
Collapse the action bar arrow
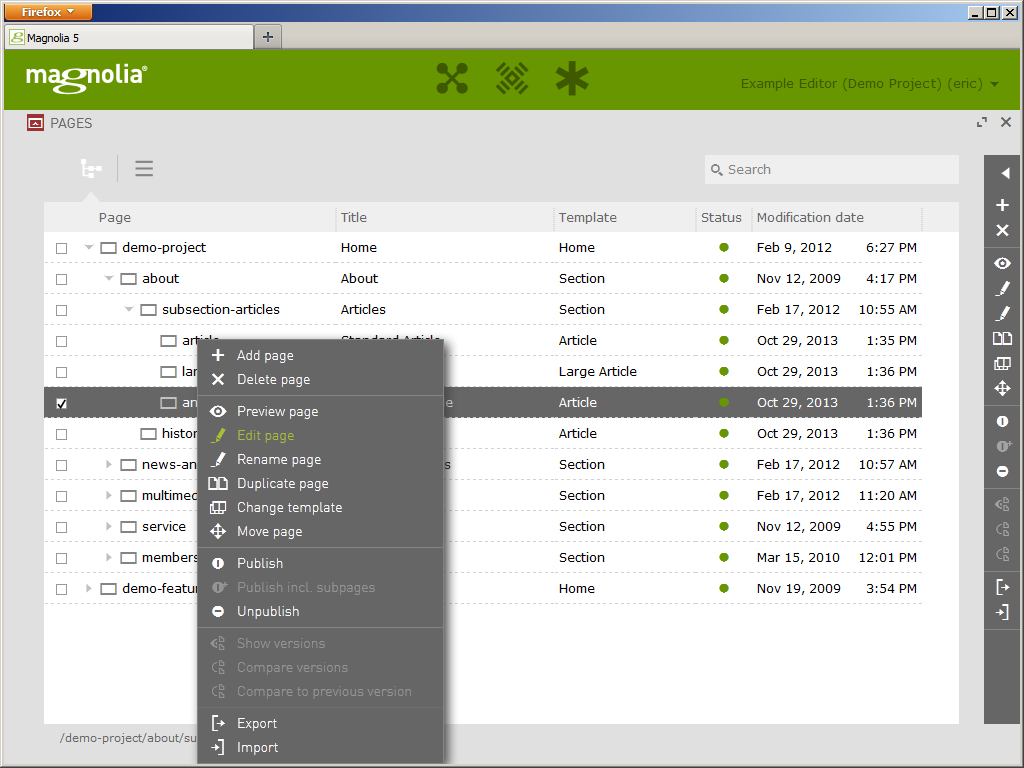click(1004, 173)
